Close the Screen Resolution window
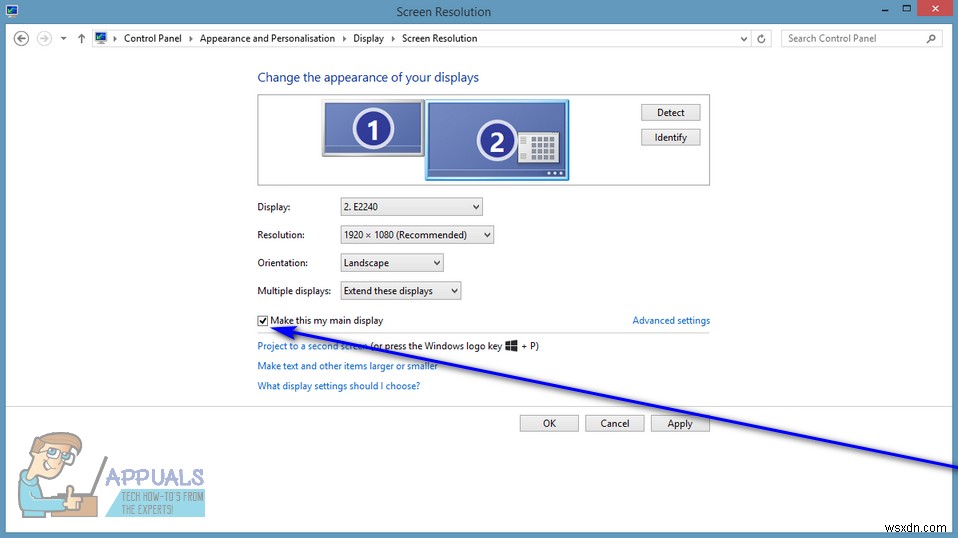 [x=935, y=9]
